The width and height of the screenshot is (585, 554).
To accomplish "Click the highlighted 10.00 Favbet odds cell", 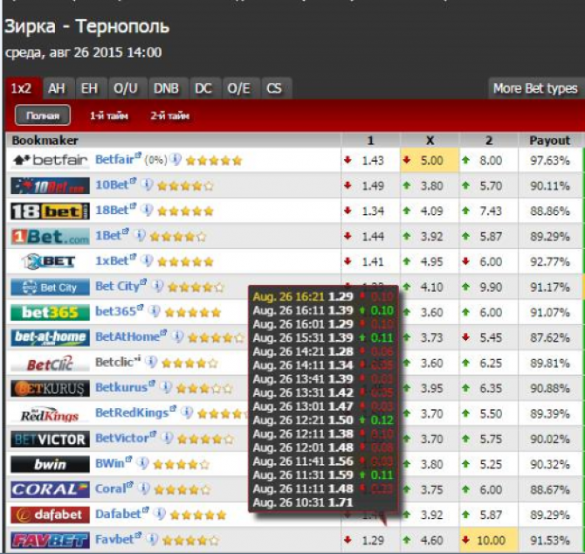I will (489, 540).
